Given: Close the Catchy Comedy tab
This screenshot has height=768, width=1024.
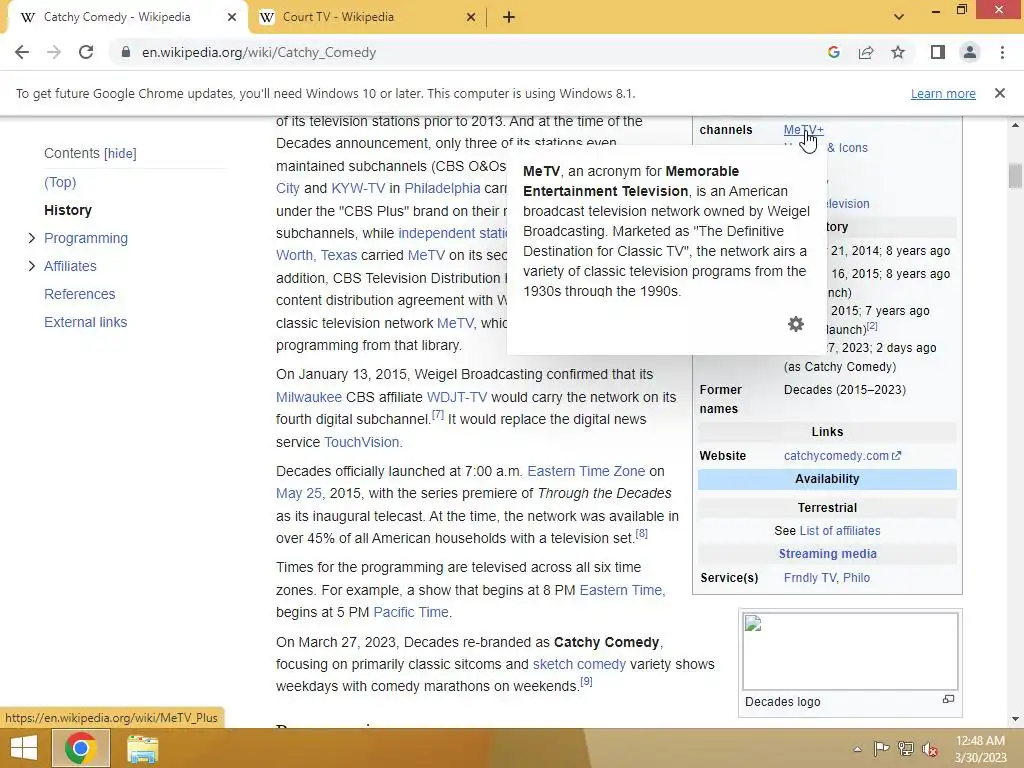Looking at the screenshot, I should [x=232, y=17].
